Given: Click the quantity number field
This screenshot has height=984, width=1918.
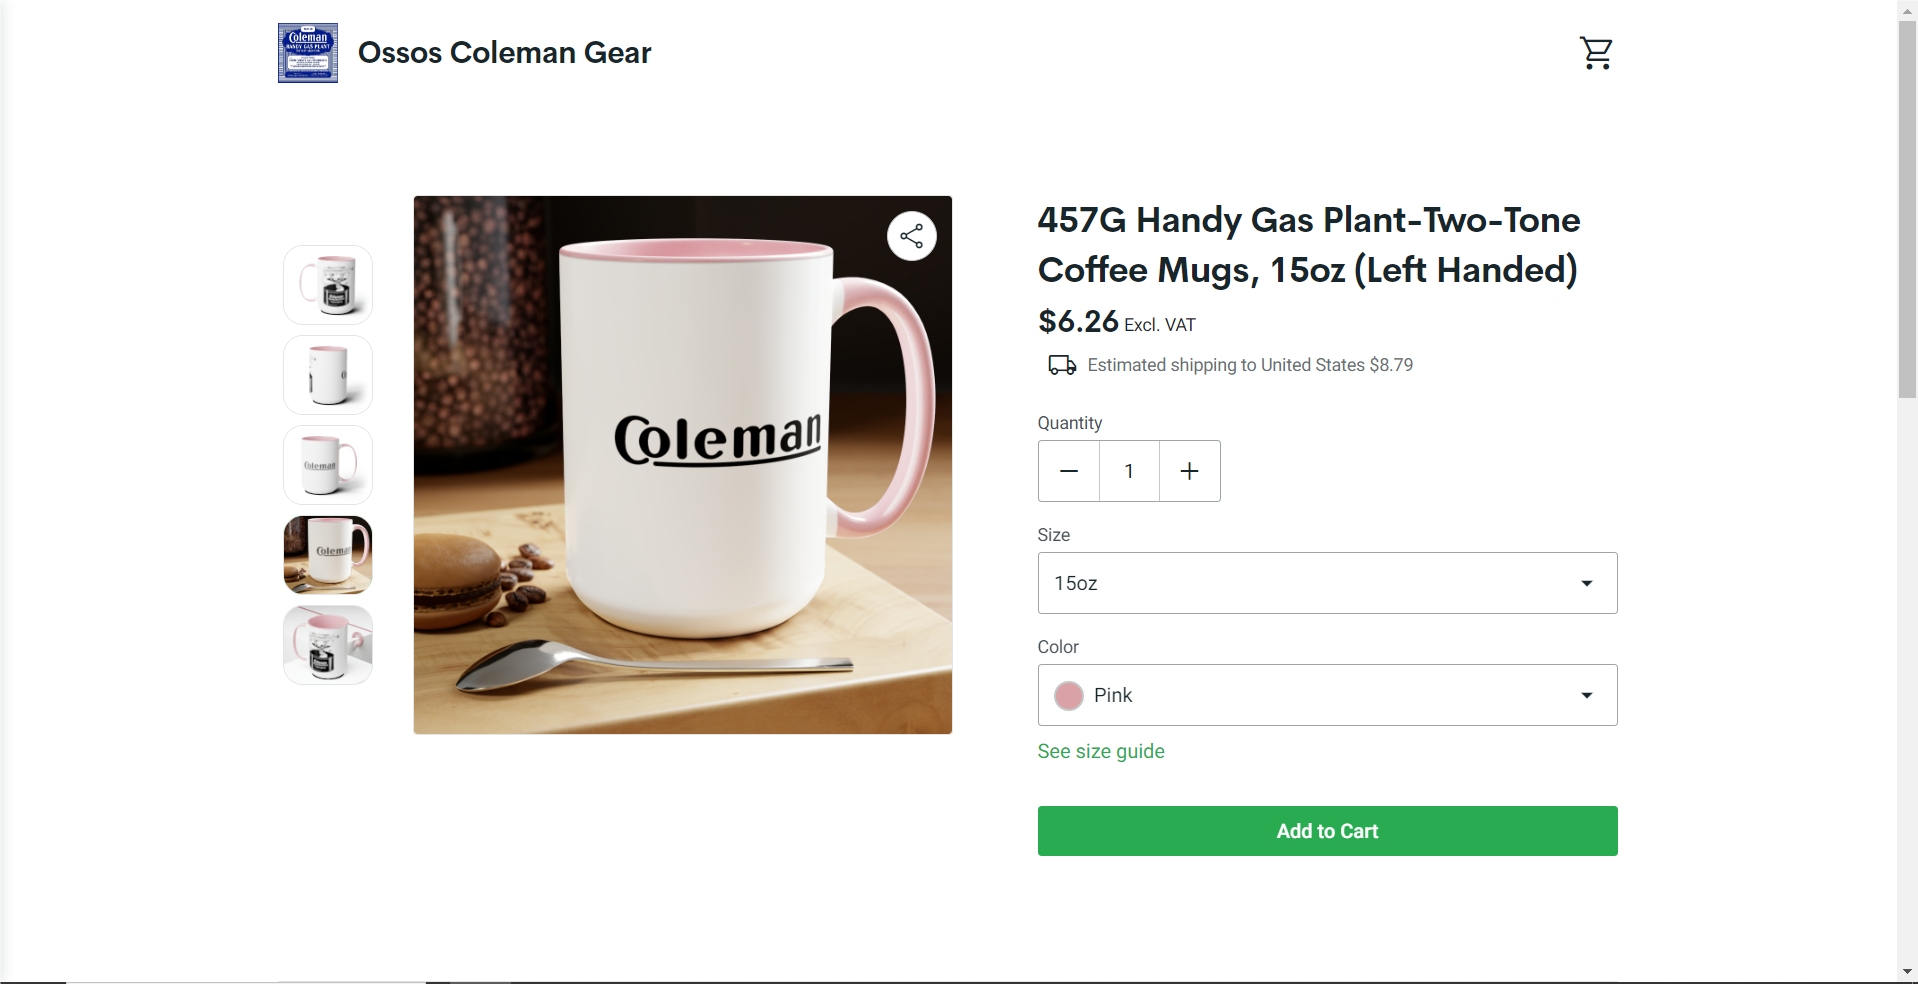Looking at the screenshot, I should tap(1129, 471).
